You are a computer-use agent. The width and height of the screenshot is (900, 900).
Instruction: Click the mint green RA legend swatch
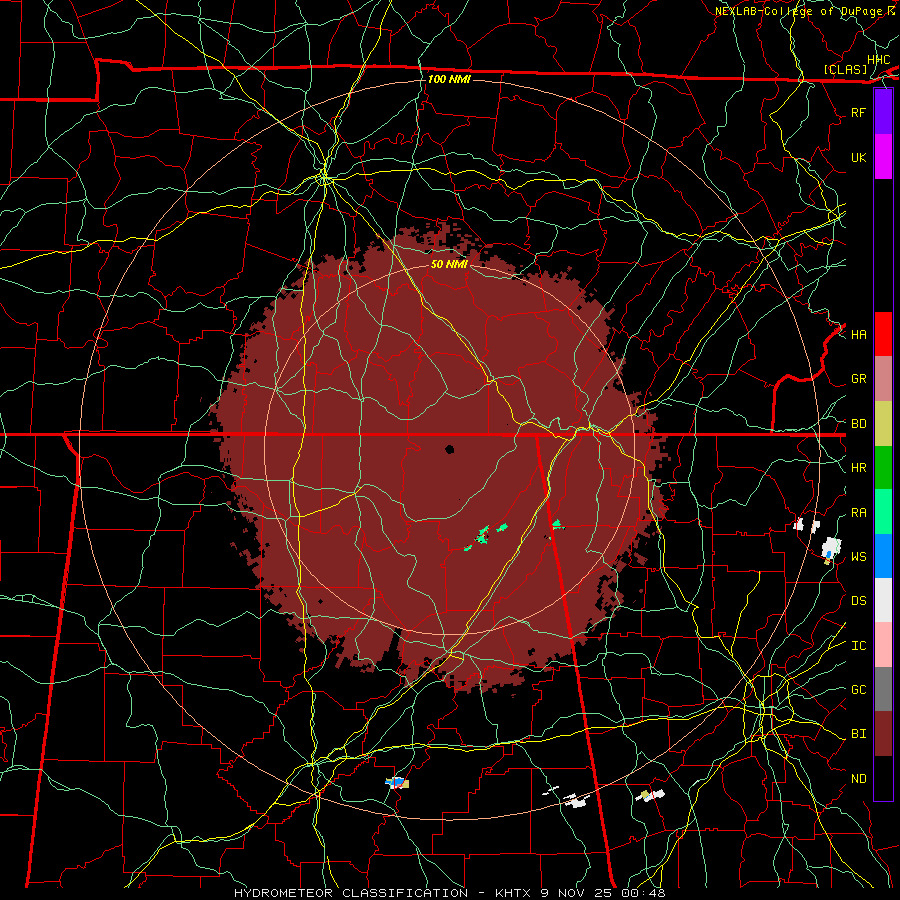pyautogui.click(x=883, y=512)
